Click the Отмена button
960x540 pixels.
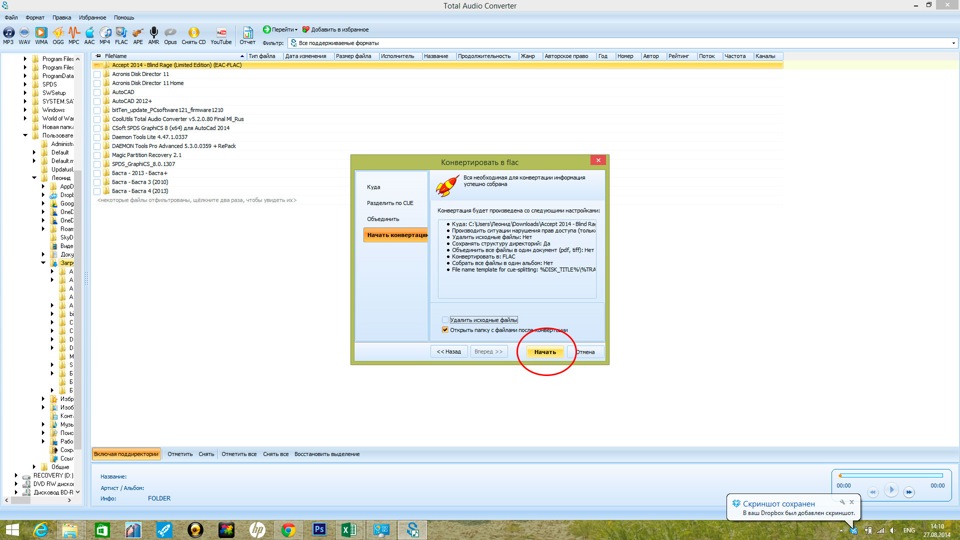(x=585, y=351)
